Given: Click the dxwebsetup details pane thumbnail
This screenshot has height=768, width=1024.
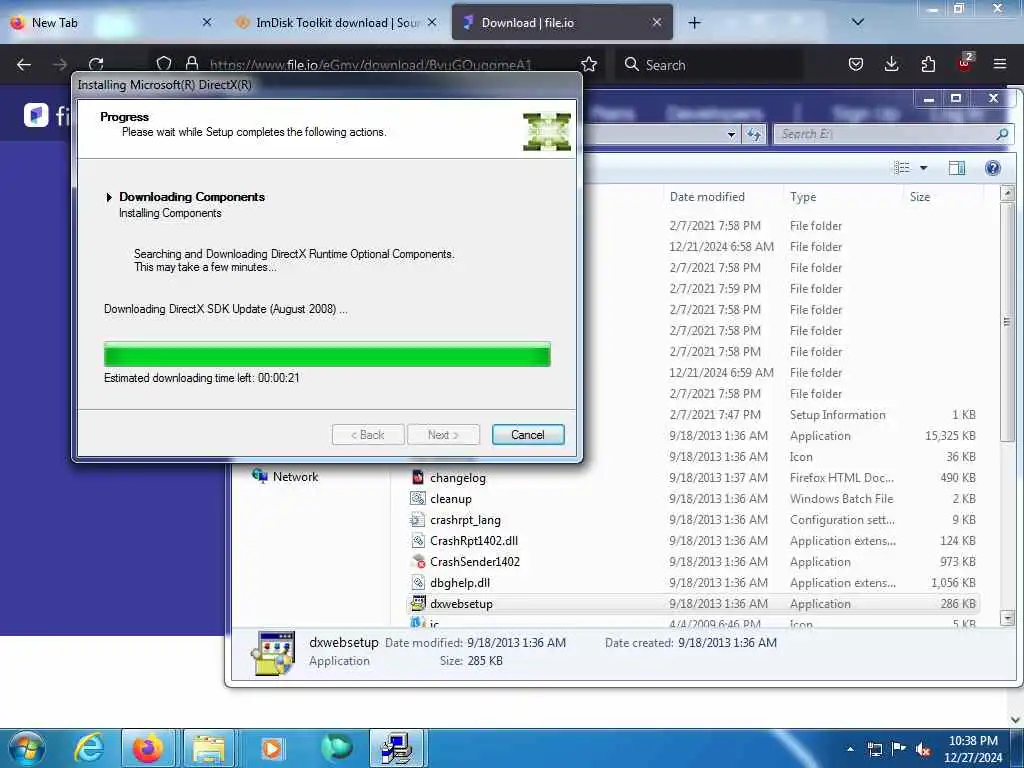Looking at the screenshot, I should click(x=274, y=652).
